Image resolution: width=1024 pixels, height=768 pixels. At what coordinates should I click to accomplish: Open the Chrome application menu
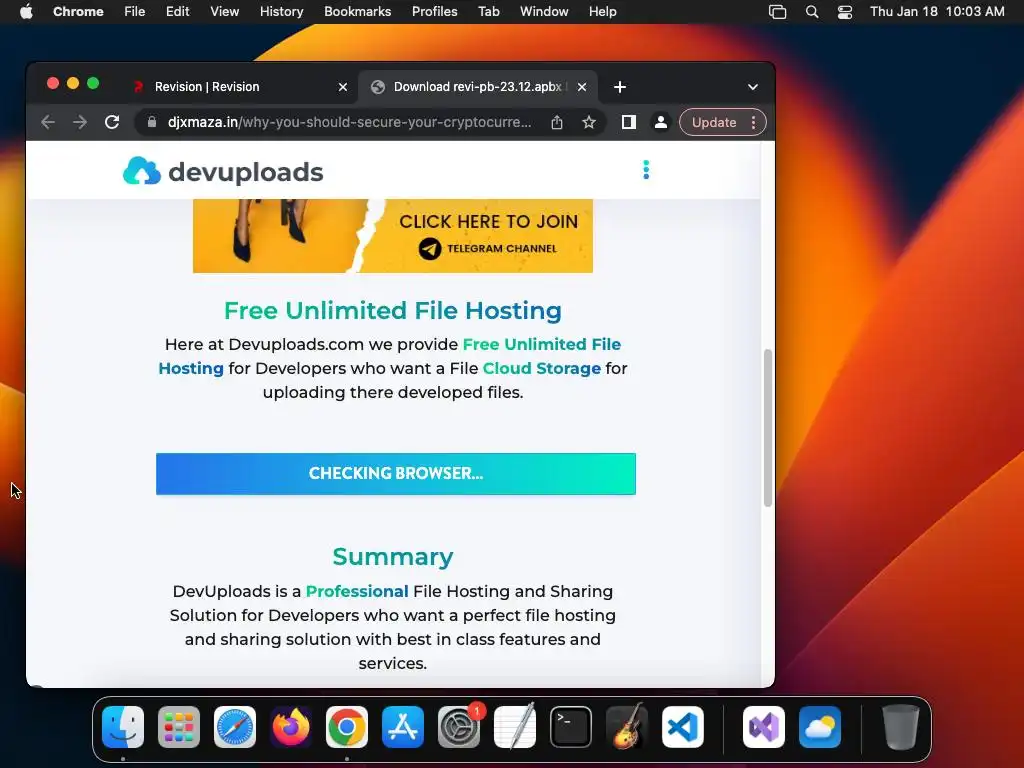tap(78, 11)
